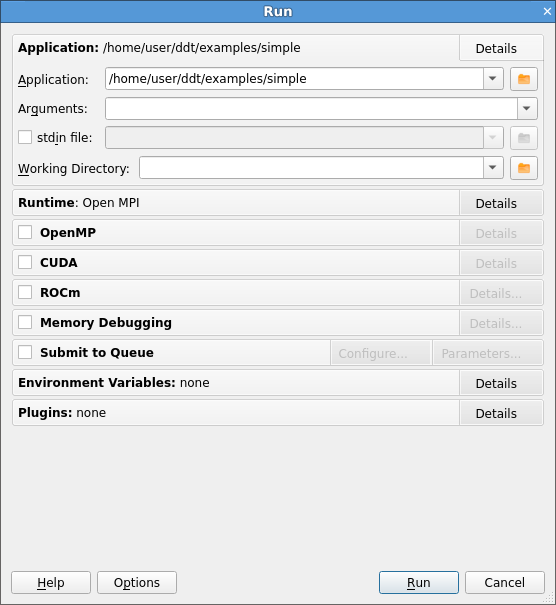
Task: Close the Run dialog with X
Action: [x=547, y=12]
